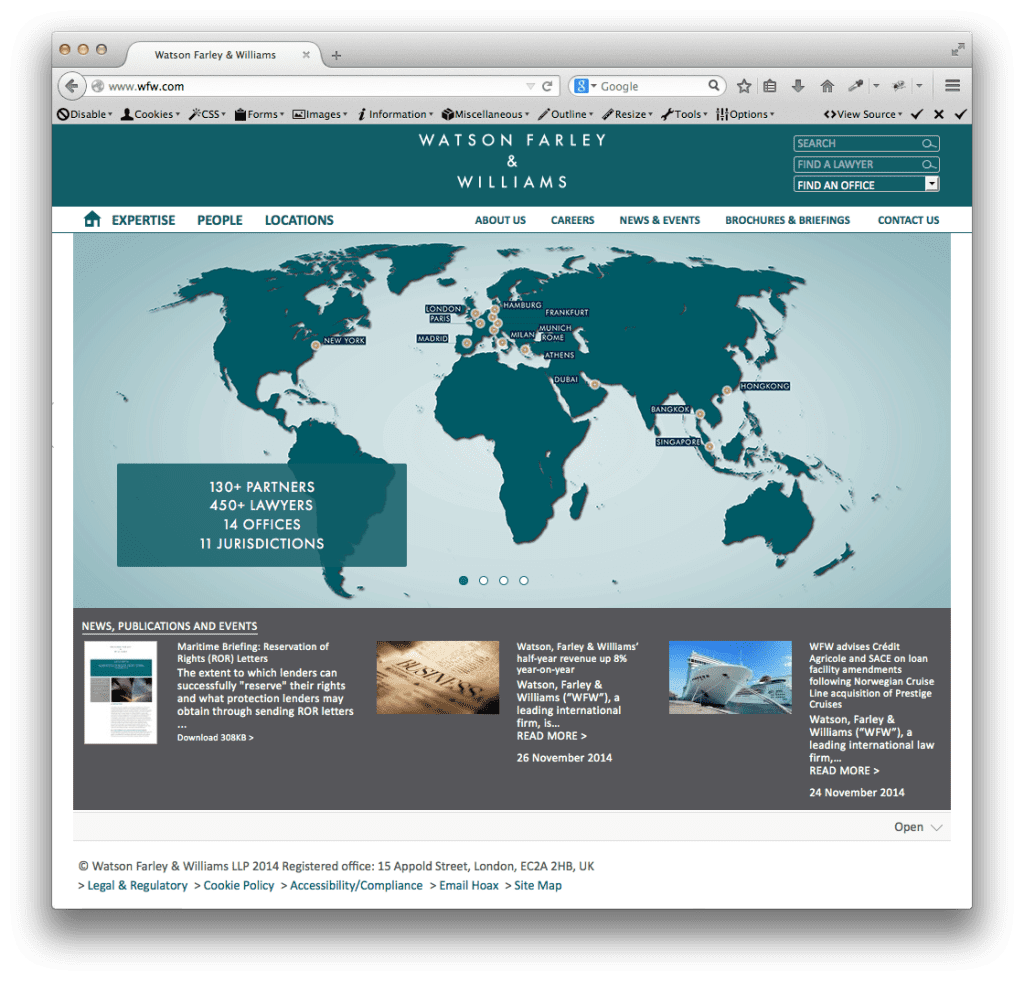The width and height of the screenshot is (1024, 981).
Task: Open the downloads arrow icon
Action: pos(798,86)
